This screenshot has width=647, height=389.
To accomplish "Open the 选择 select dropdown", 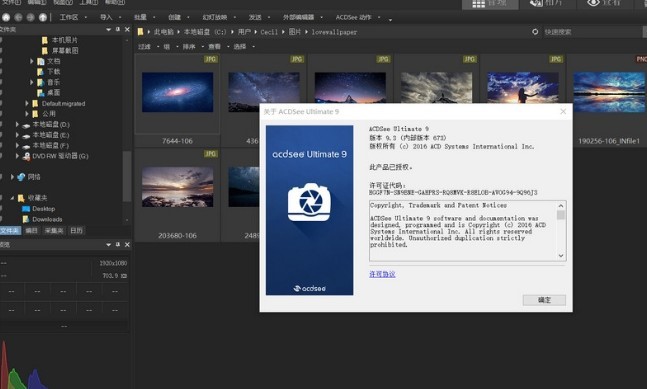I will (244, 47).
